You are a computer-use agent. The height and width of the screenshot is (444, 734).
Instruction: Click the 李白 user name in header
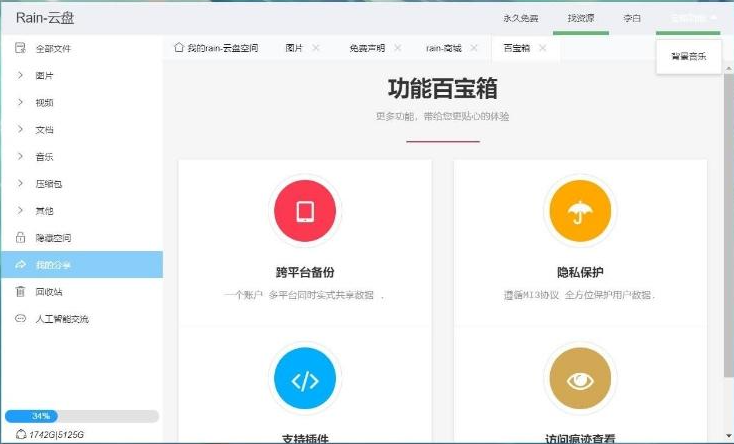(632, 18)
